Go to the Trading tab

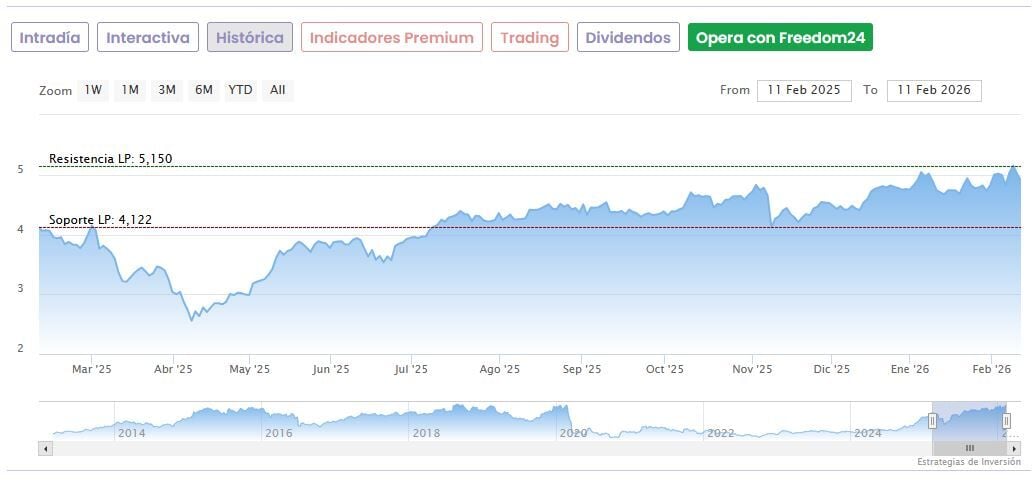(x=530, y=38)
